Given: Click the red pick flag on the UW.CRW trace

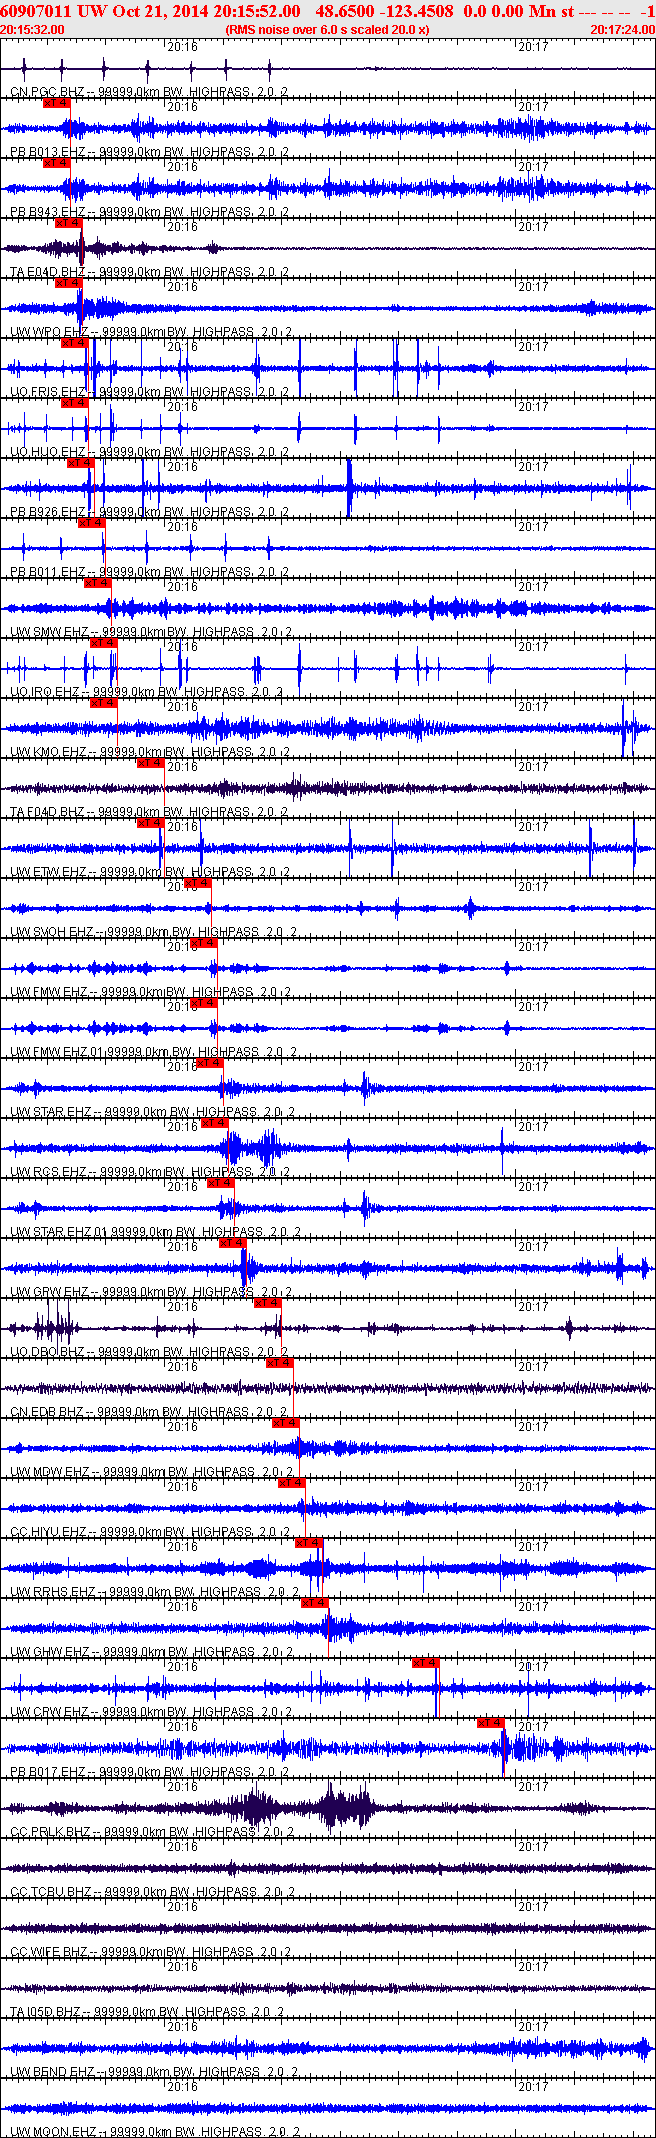Looking at the screenshot, I should (x=425, y=1662).
